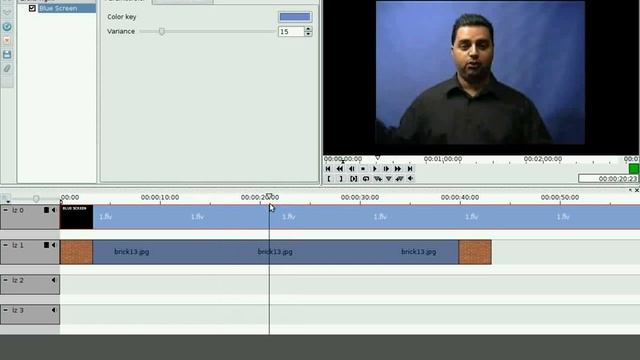Mute audio on track 0
This screenshot has height=360, width=640.
pos(53,210)
